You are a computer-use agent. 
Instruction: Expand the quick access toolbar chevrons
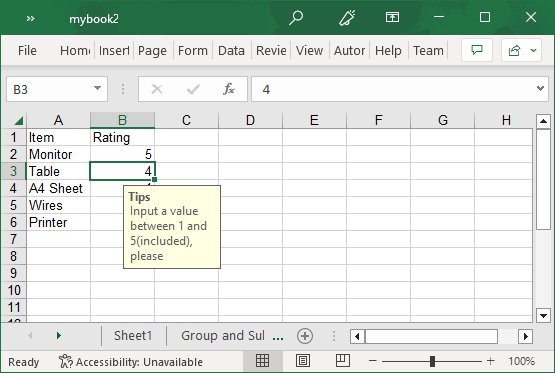30,18
